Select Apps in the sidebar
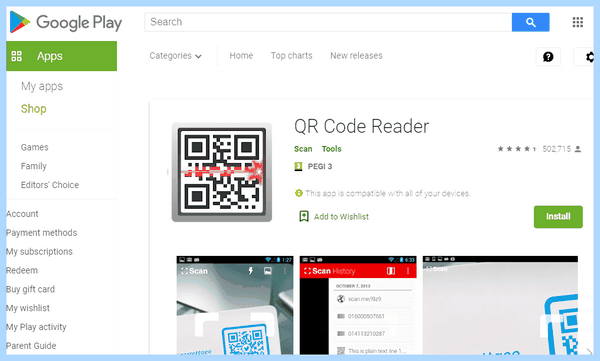 pyautogui.click(x=62, y=56)
